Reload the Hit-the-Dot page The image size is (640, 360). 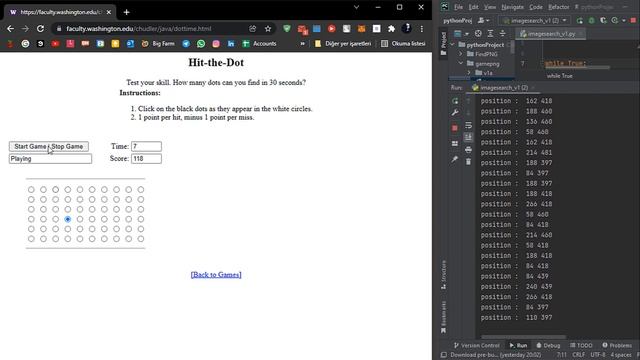[x=40, y=29]
